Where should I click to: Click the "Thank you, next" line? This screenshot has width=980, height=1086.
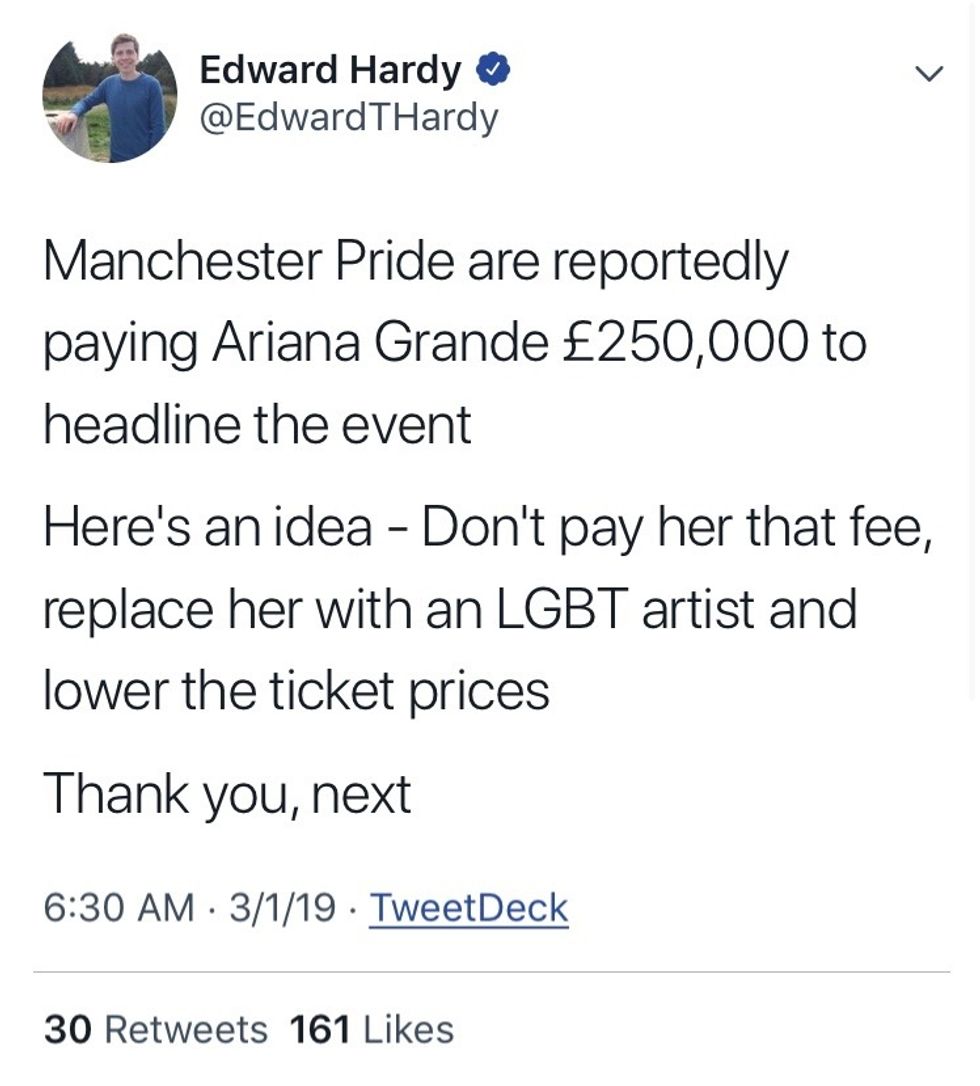[227, 795]
